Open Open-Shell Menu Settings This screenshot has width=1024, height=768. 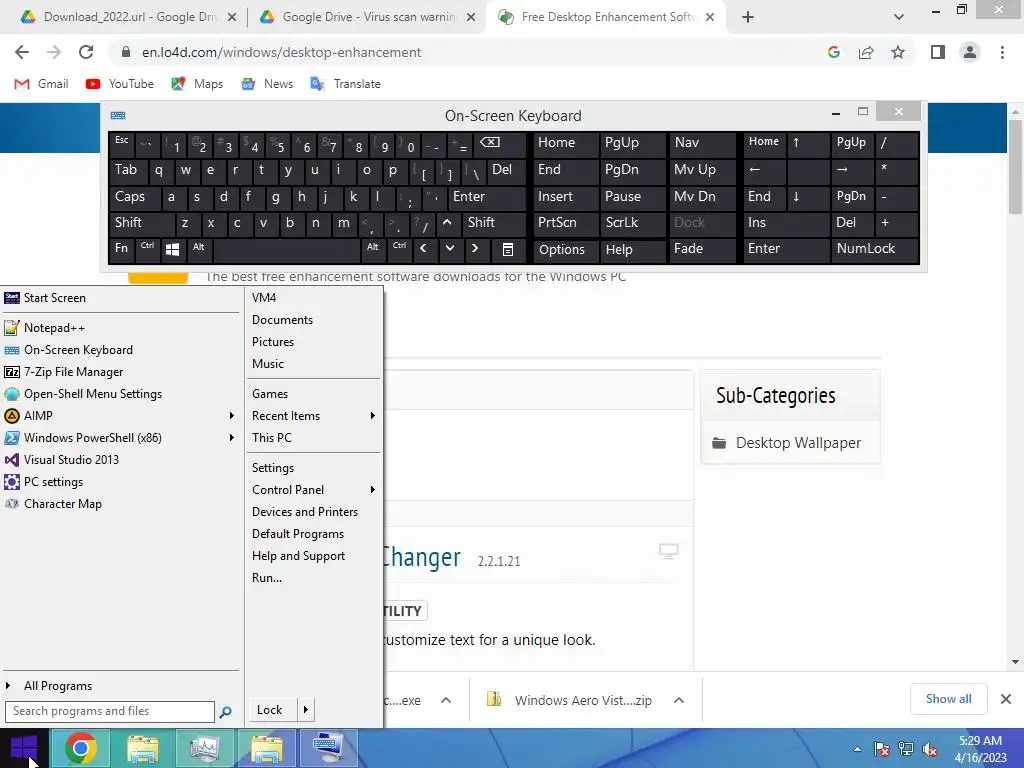121,394
